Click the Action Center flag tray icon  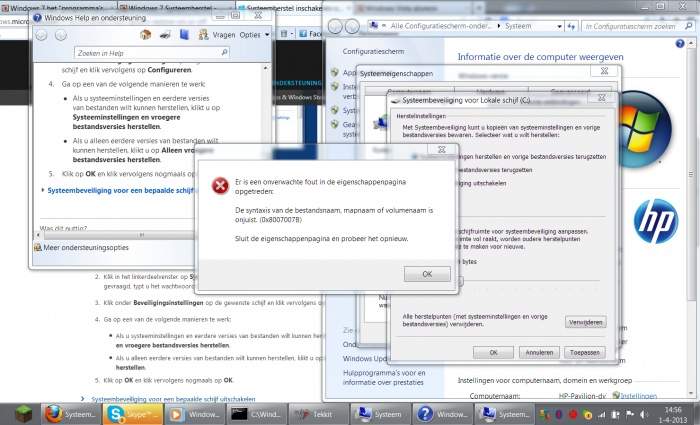(630, 415)
